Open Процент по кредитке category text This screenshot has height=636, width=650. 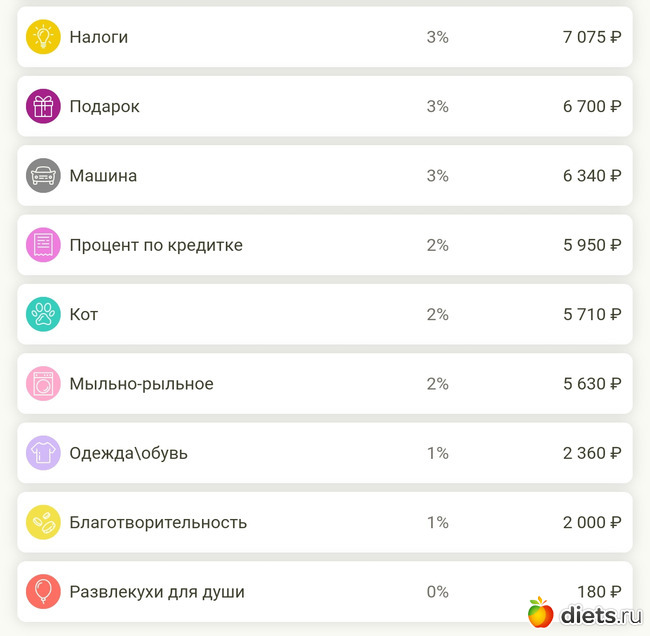(x=156, y=245)
